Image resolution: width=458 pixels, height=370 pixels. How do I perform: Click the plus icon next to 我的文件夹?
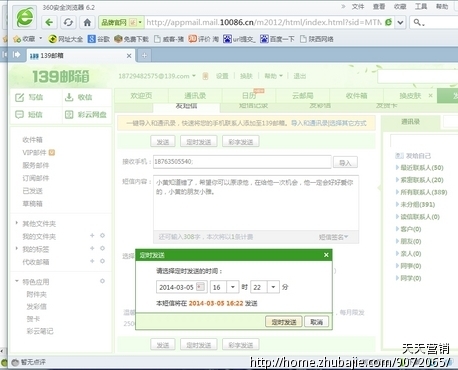pos(92,236)
